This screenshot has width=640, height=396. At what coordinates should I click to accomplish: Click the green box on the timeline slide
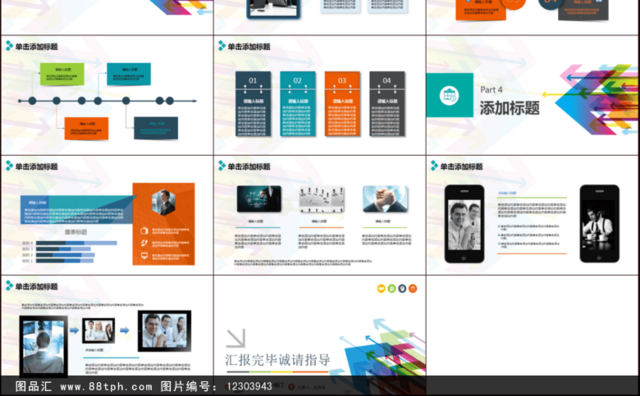(62, 74)
